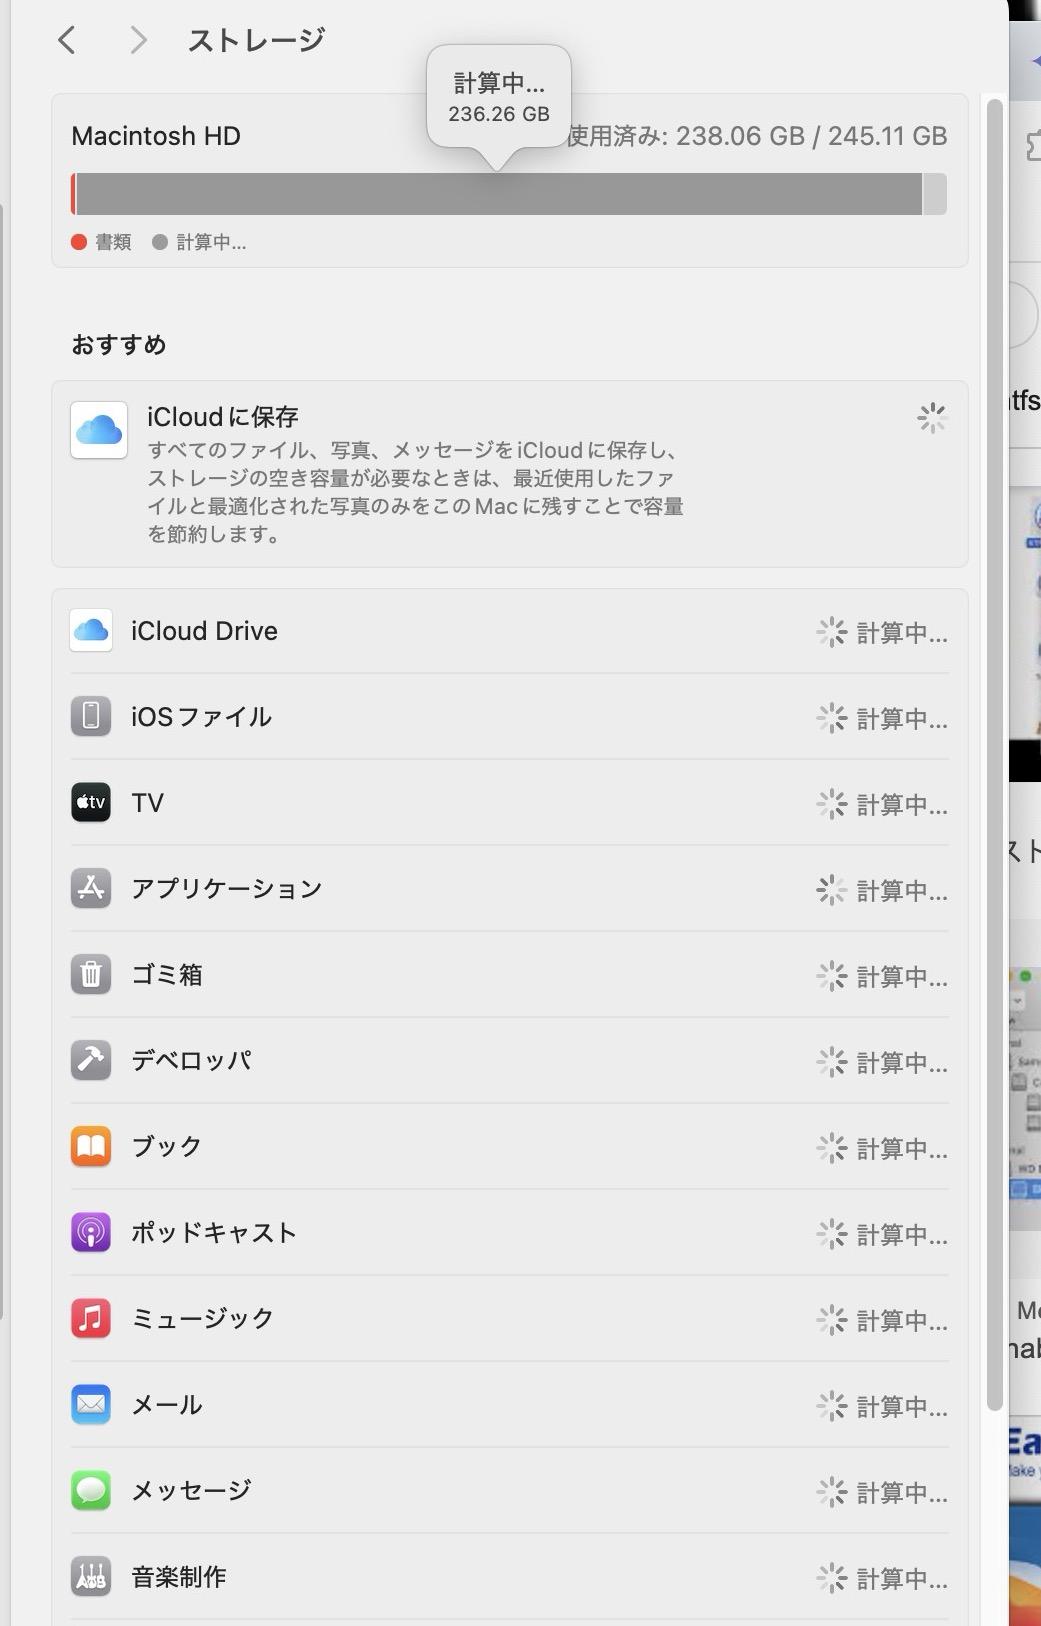Click spinner in the iOSファイル row
This screenshot has width=1041, height=1626.
(x=831, y=718)
